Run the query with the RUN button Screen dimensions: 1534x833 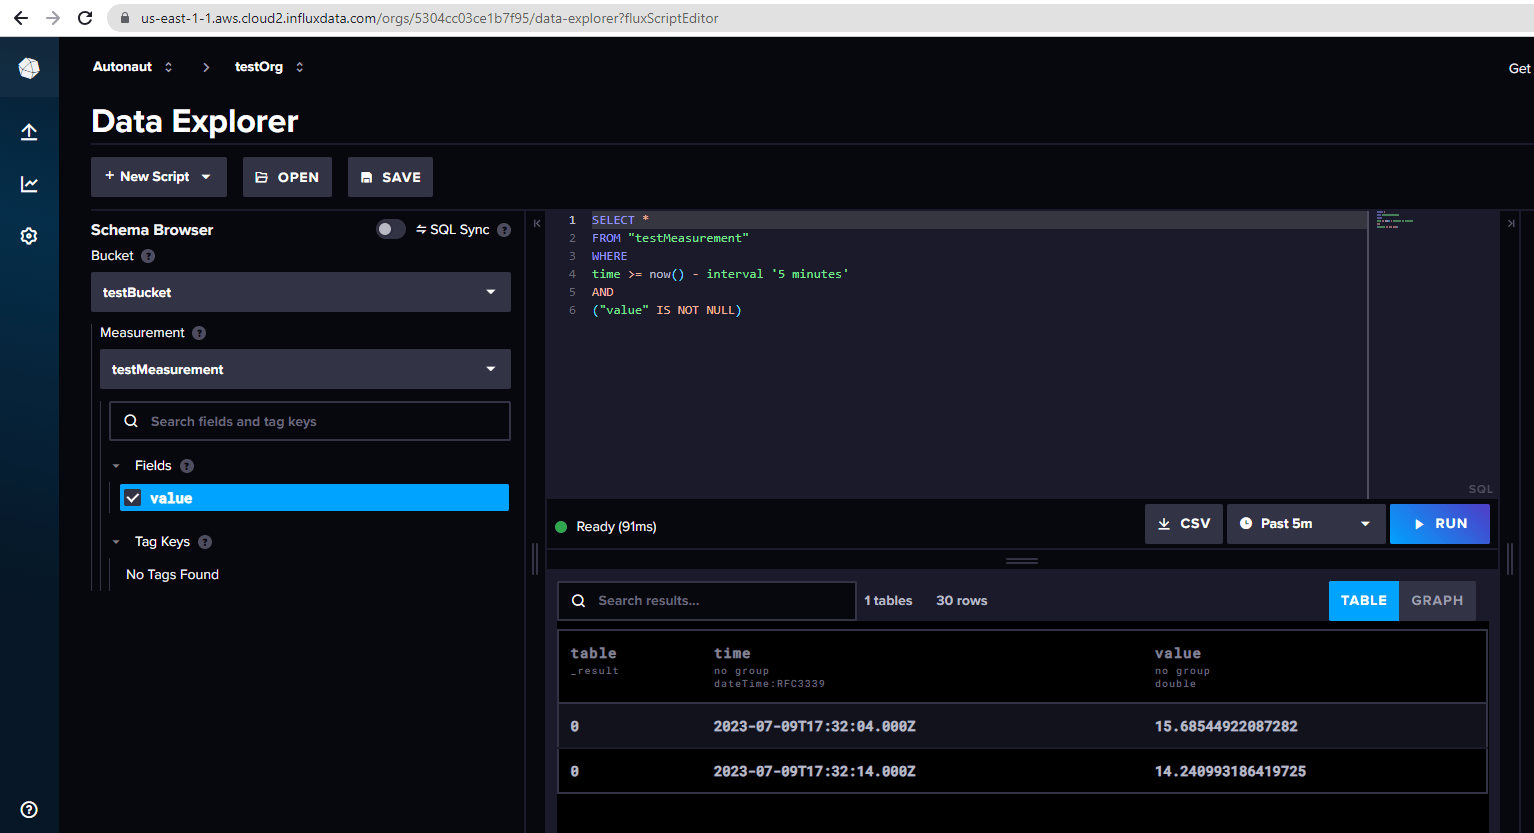[x=1440, y=523]
